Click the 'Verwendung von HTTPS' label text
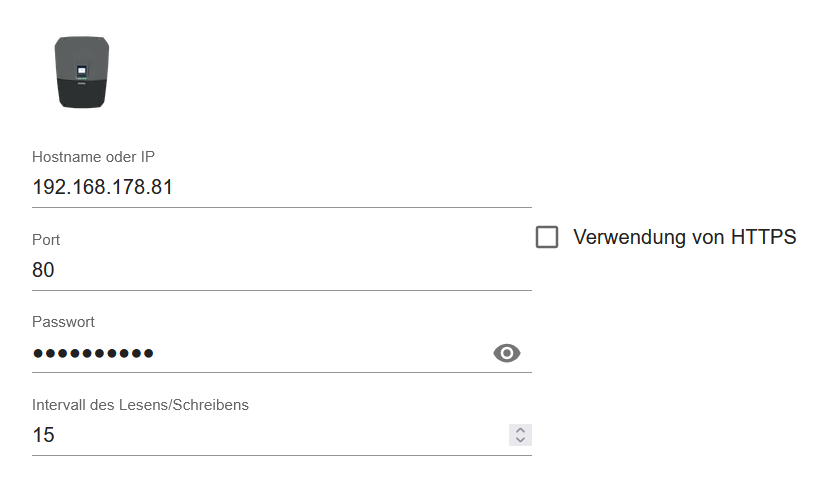Screen dimensions: 836x480 pyautogui.click(x=684, y=237)
